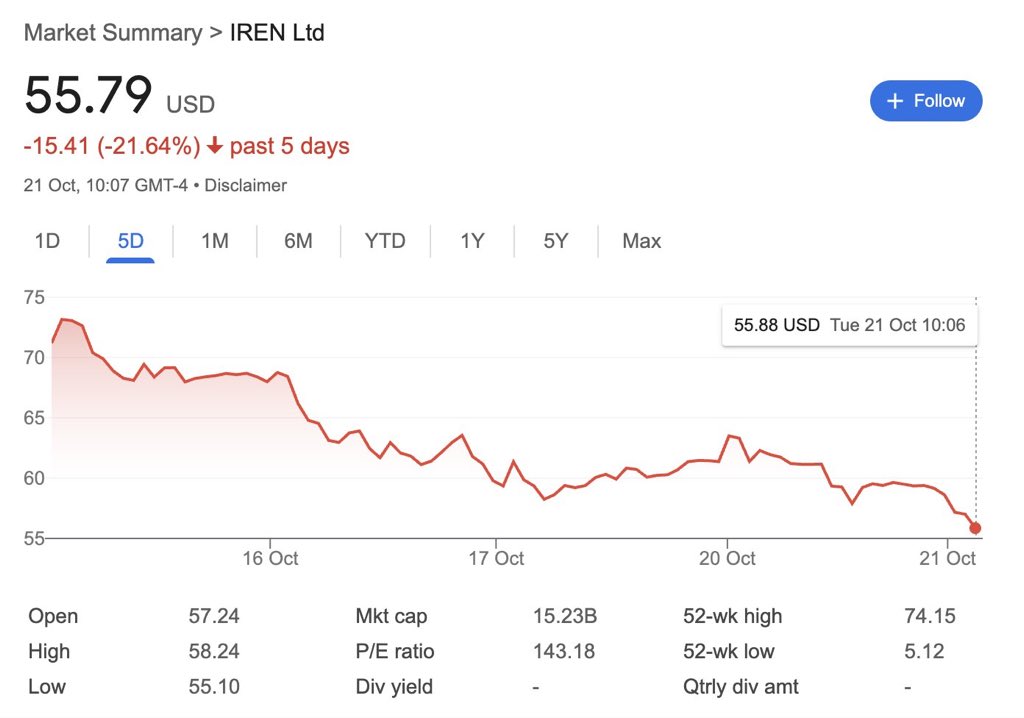Select the Follow plus icon

[896, 100]
